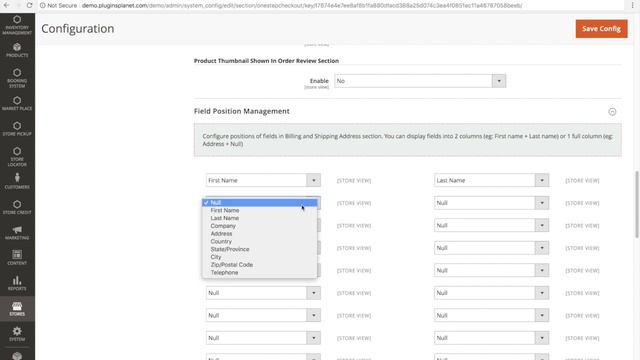Open Stores sidebar menu
640x360 pixels.
pyautogui.click(x=17, y=309)
